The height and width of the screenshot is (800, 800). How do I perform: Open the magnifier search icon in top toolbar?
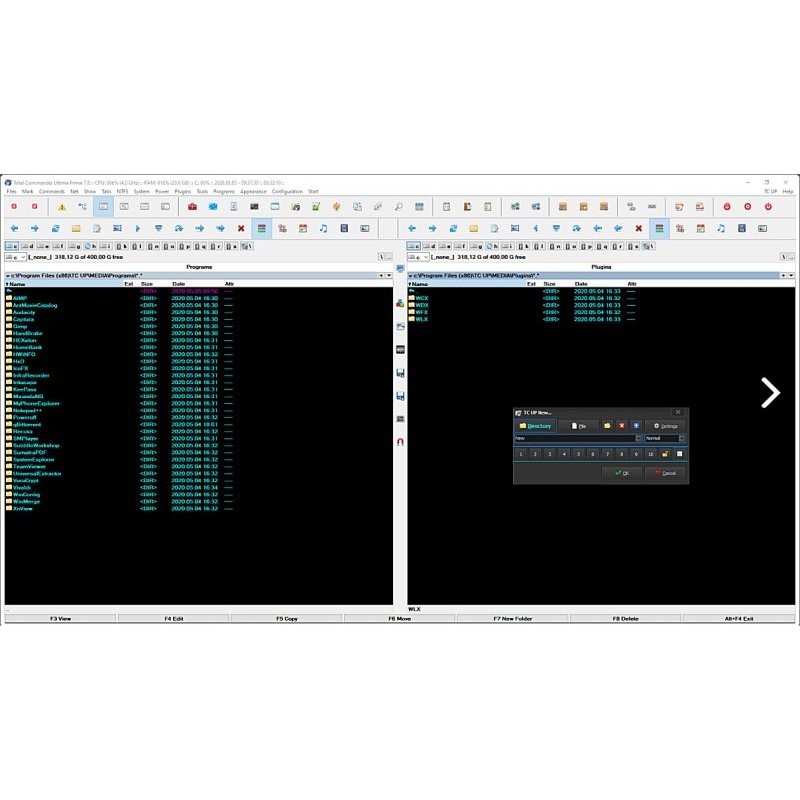pos(398,207)
